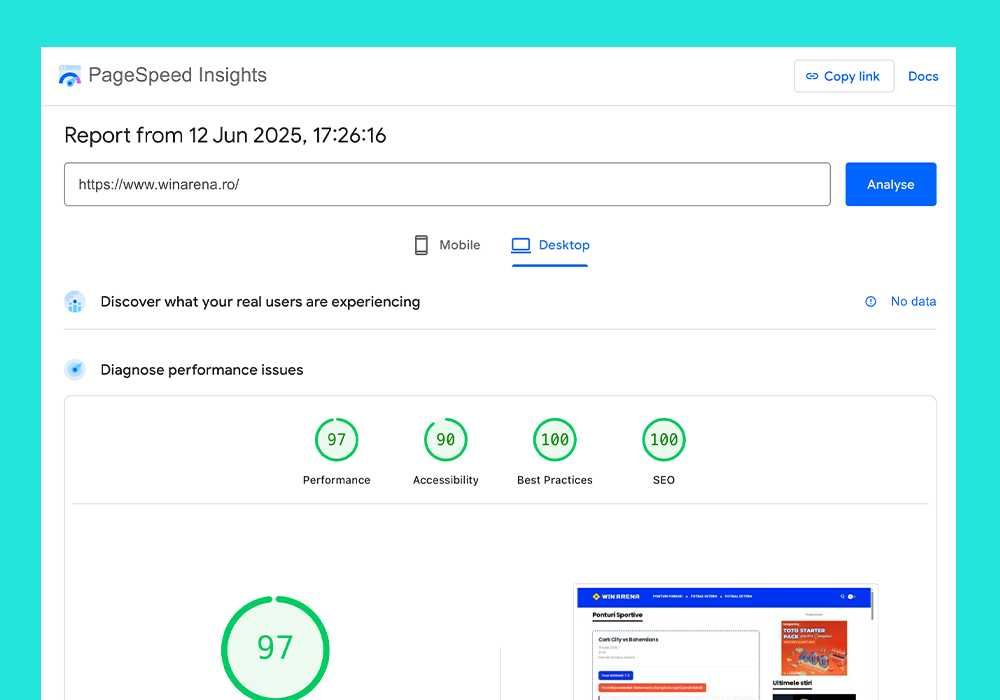Viewport: 1000px width, 700px height.
Task: Click the Analyse button
Action: pyautogui.click(x=890, y=184)
